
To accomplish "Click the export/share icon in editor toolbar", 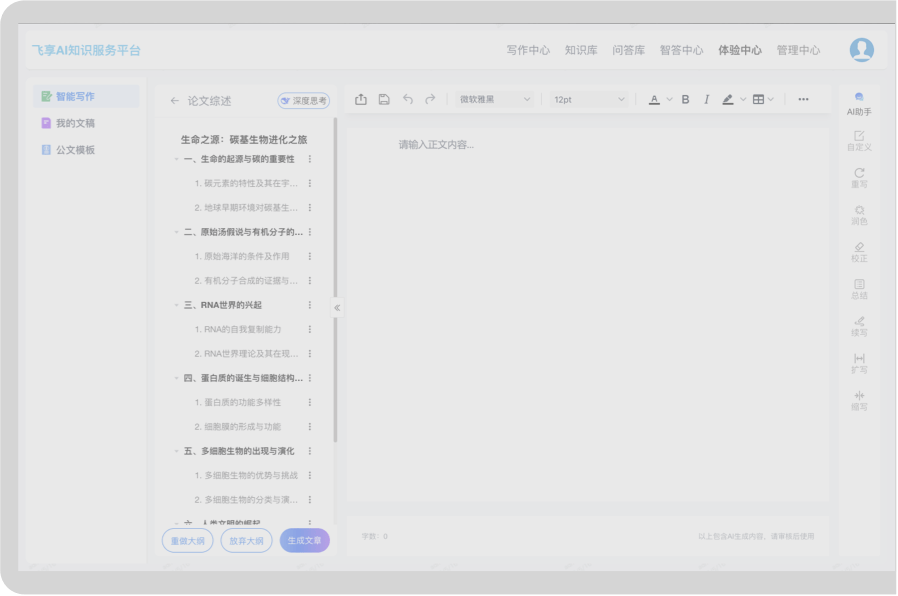I will click(361, 100).
